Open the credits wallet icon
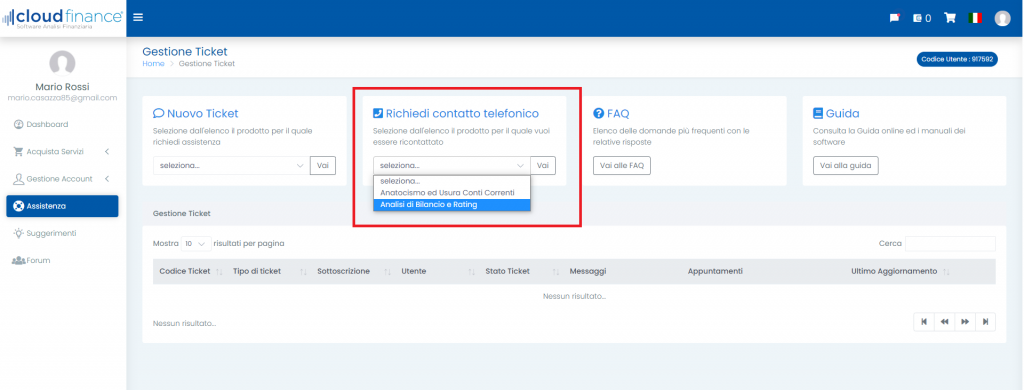The width and height of the screenshot is (1024, 390). tap(921, 18)
